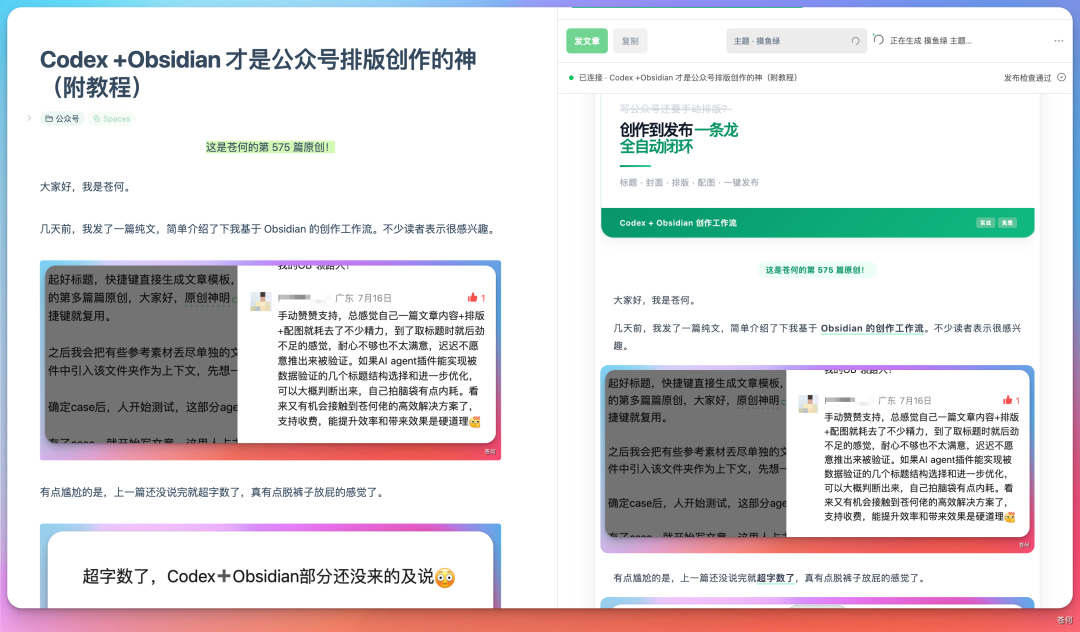Open the comment screenshot image in the preview
This screenshot has height=632, width=1080.
pos(818,459)
